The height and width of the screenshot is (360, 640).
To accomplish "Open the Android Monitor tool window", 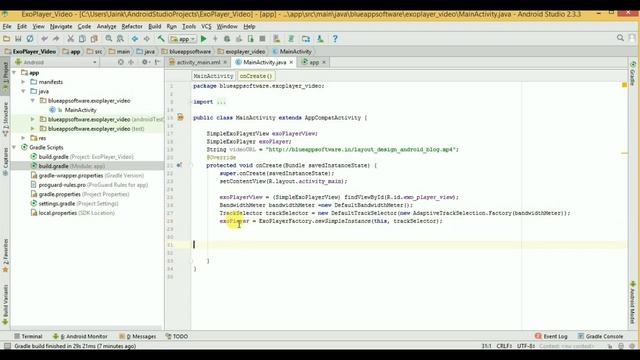I will tap(80, 336).
